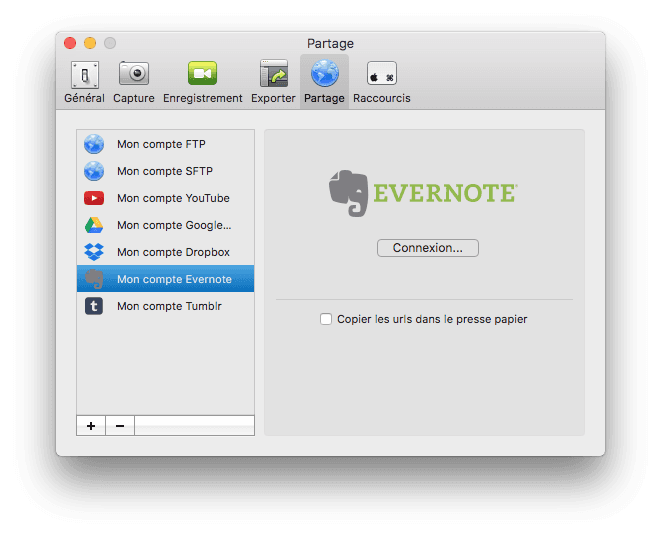Switch to the Exporter tab label

(x=273, y=98)
